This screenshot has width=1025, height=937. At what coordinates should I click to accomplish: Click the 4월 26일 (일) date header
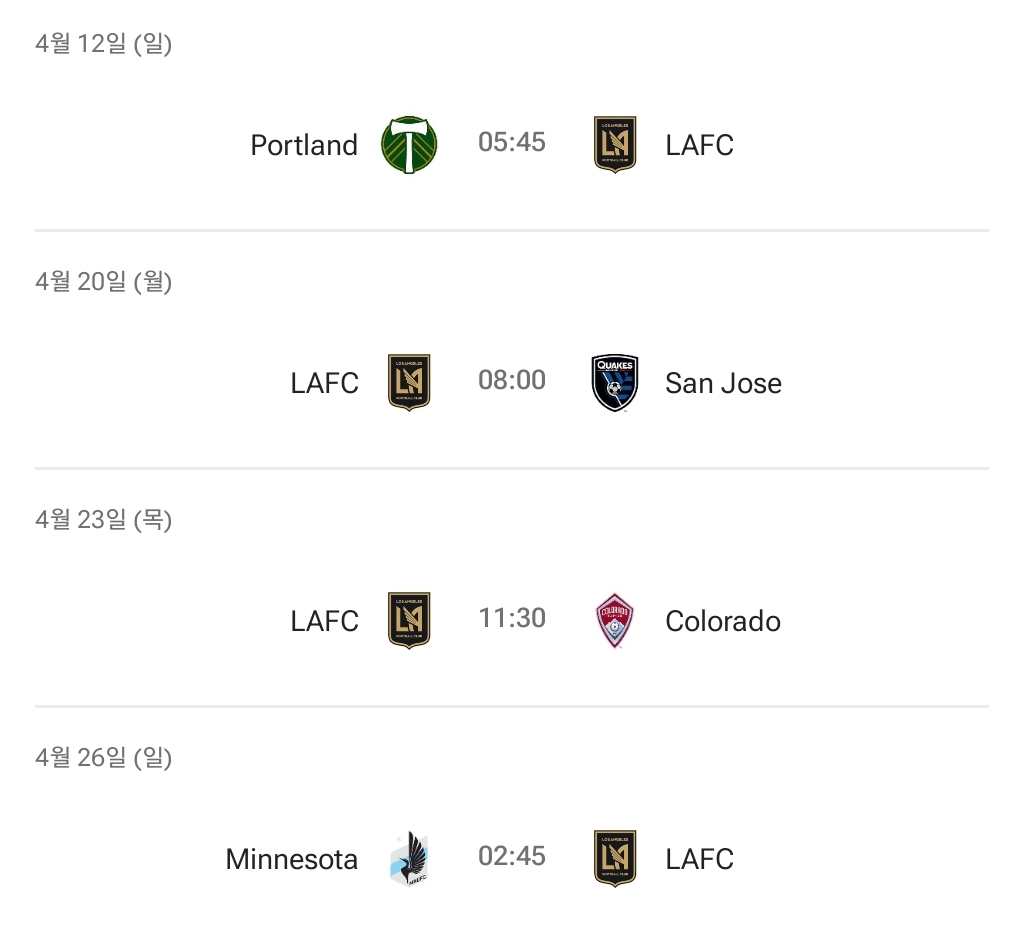point(104,758)
